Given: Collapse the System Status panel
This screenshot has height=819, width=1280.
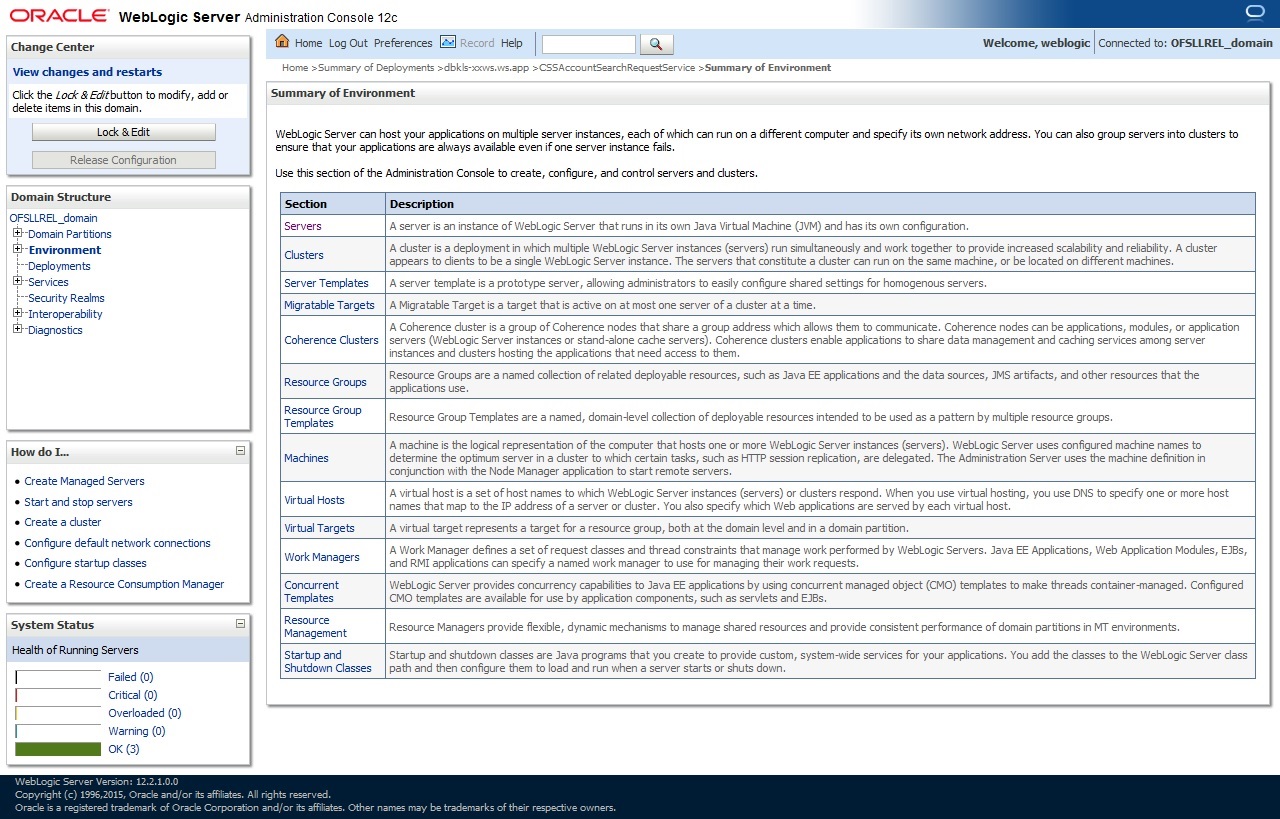Looking at the screenshot, I should [240, 624].
